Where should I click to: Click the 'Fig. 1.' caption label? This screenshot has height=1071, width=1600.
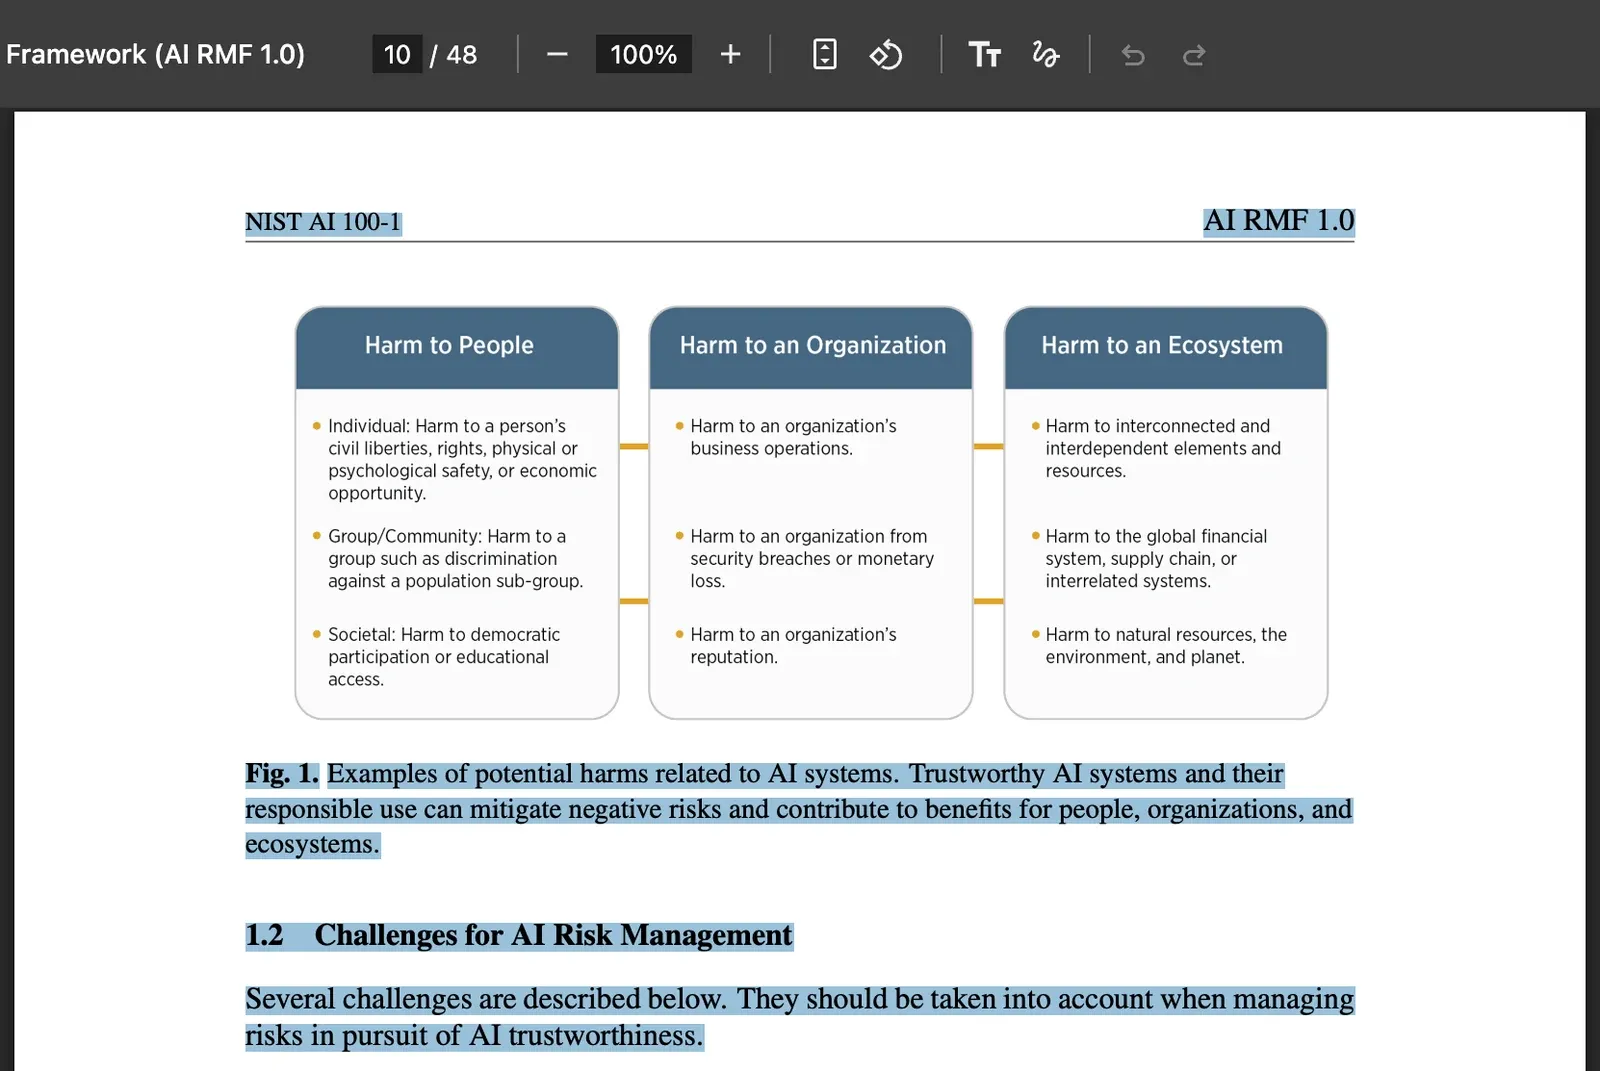pos(282,773)
